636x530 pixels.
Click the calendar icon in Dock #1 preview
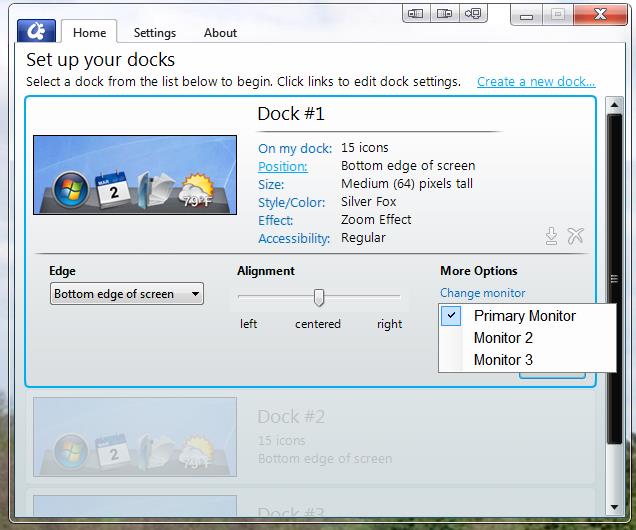click(x=113, y=189)
